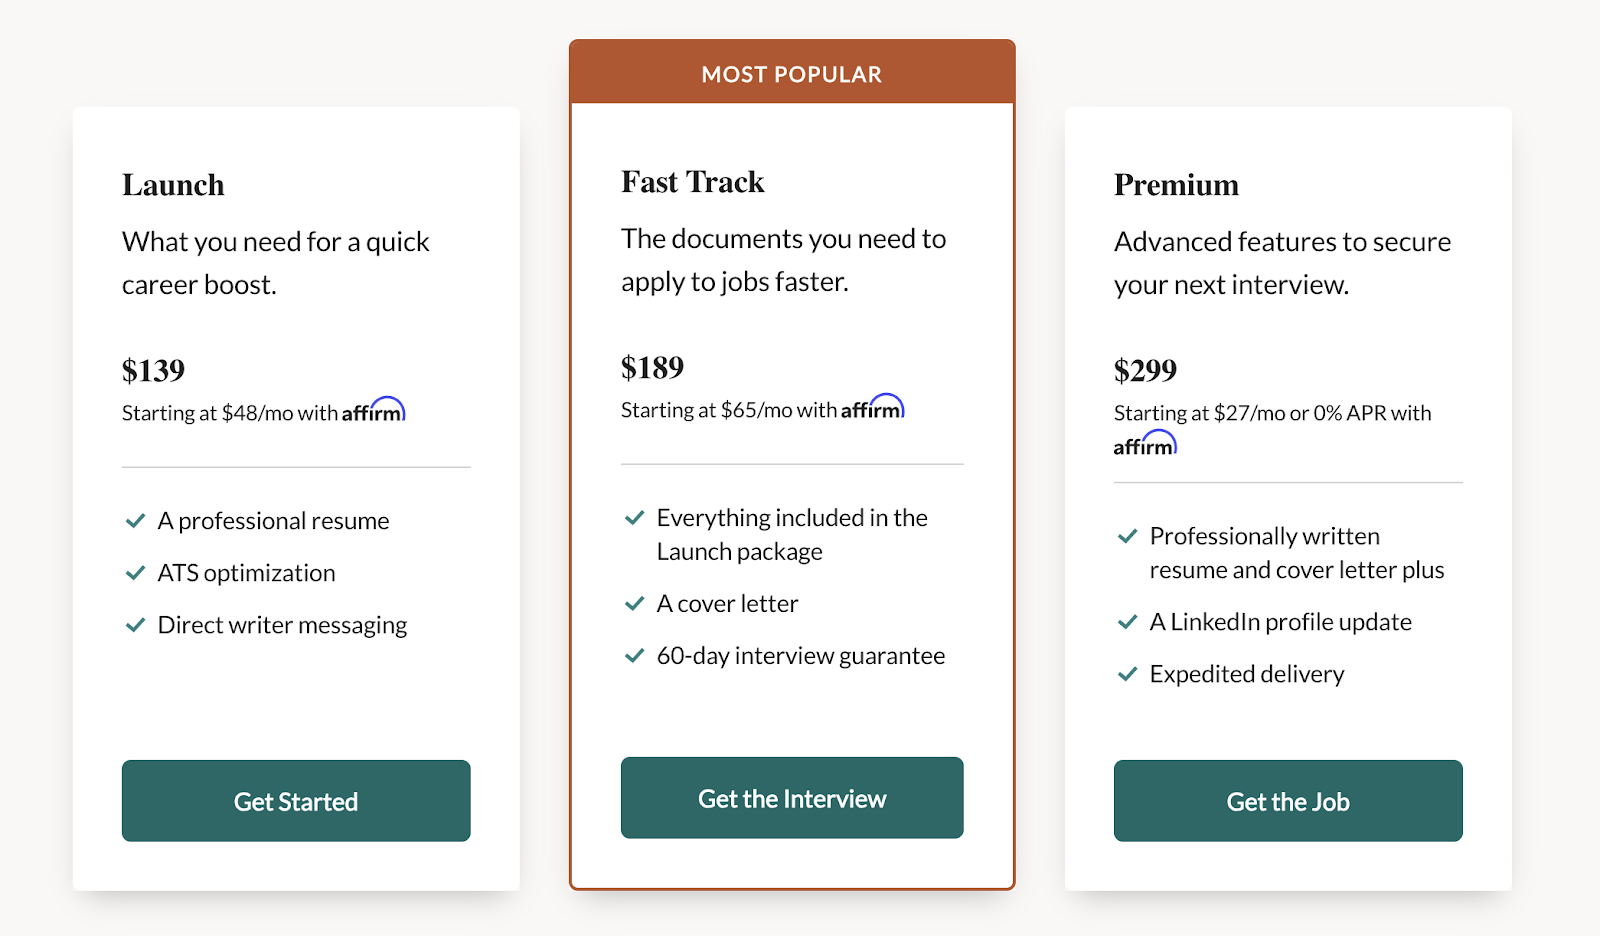This screenshot has height=936, width=1600.
Task: Select the MOST POPULAR banner
Action: 792,73
